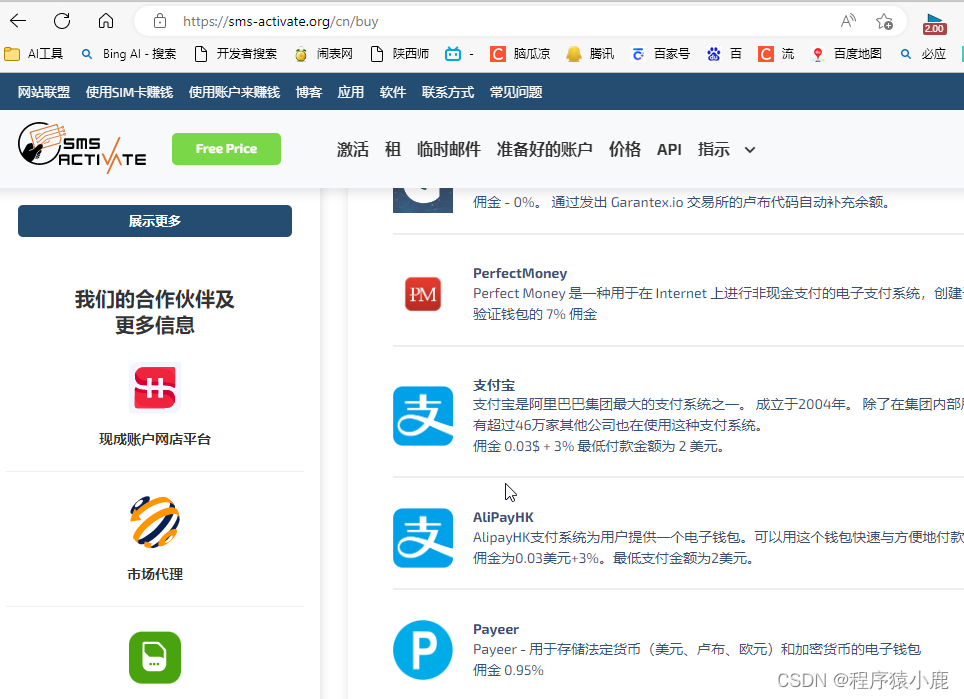Viewport: 964px width, 699px height.
Task: Open 价格 navigation tab
Action: (x=625, y=149)
